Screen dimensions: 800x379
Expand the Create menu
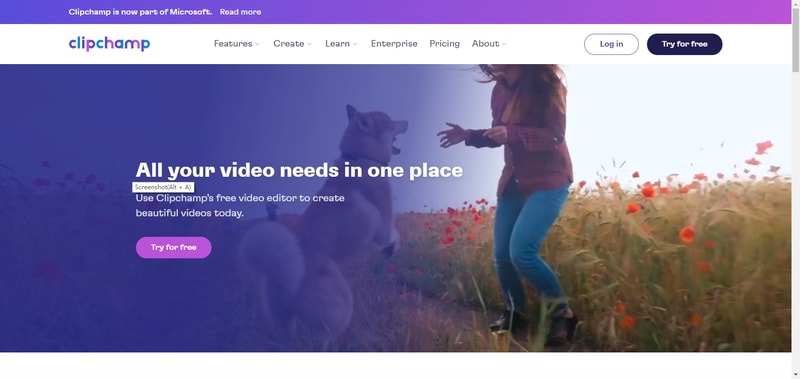[x=292, y=44]
